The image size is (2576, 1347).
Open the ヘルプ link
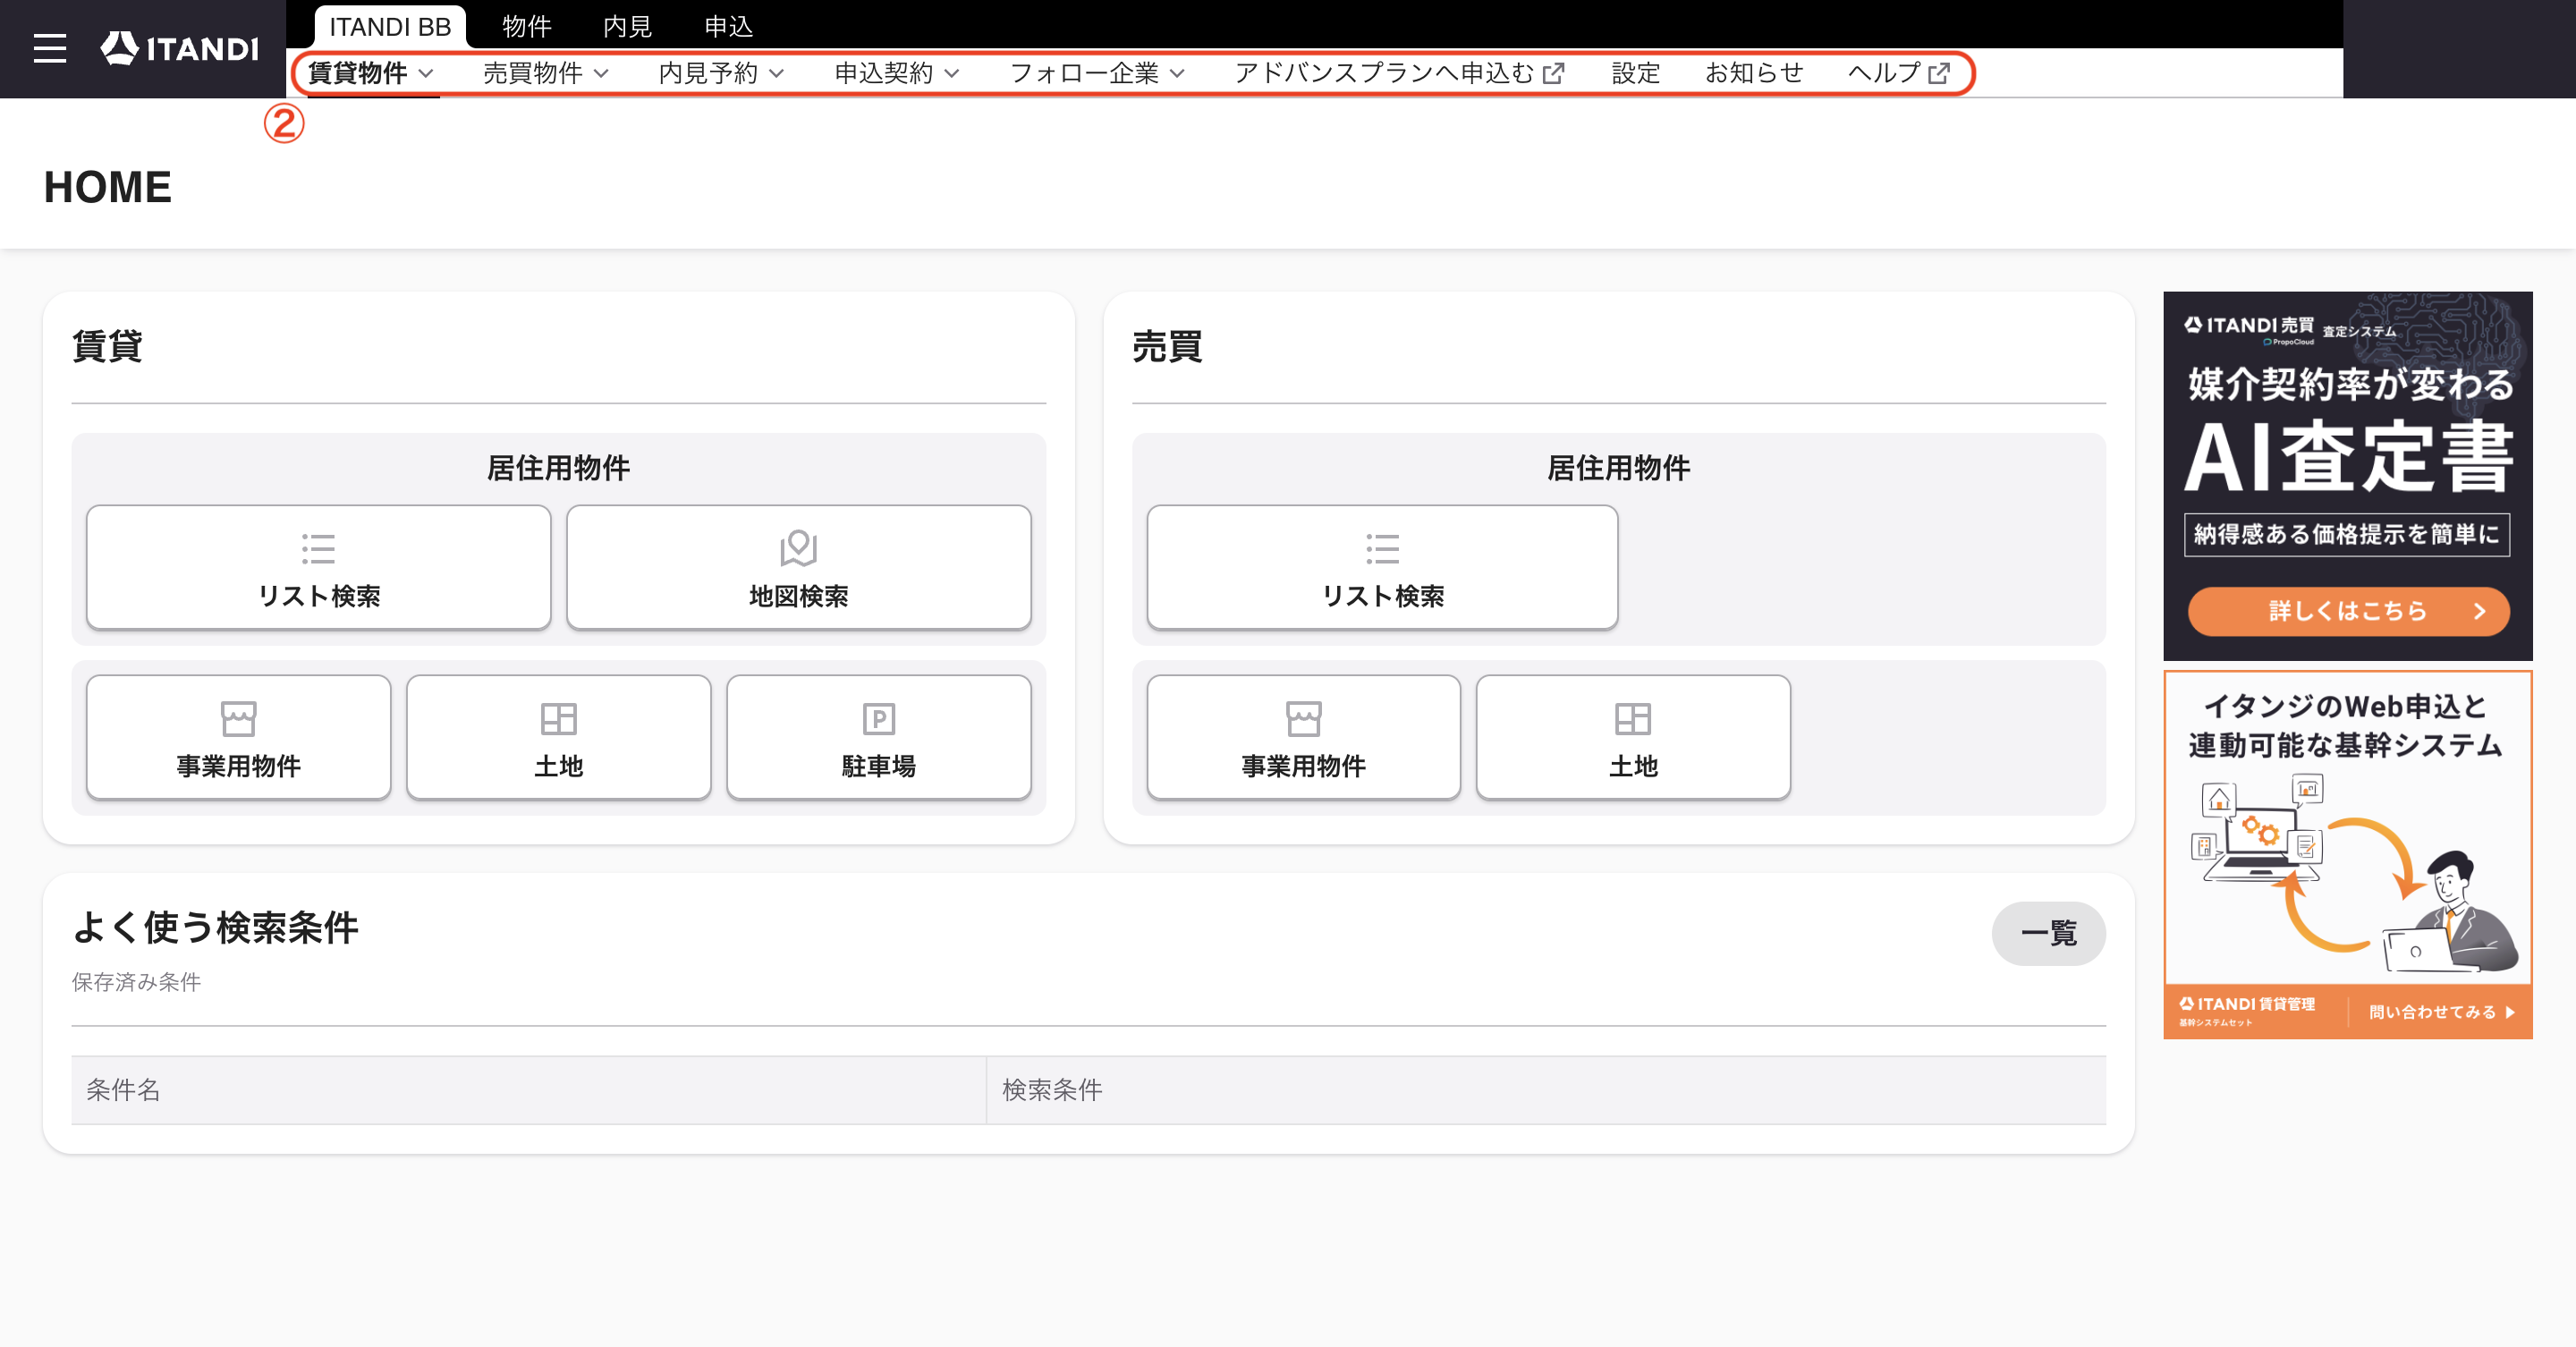coord(1898,73)
